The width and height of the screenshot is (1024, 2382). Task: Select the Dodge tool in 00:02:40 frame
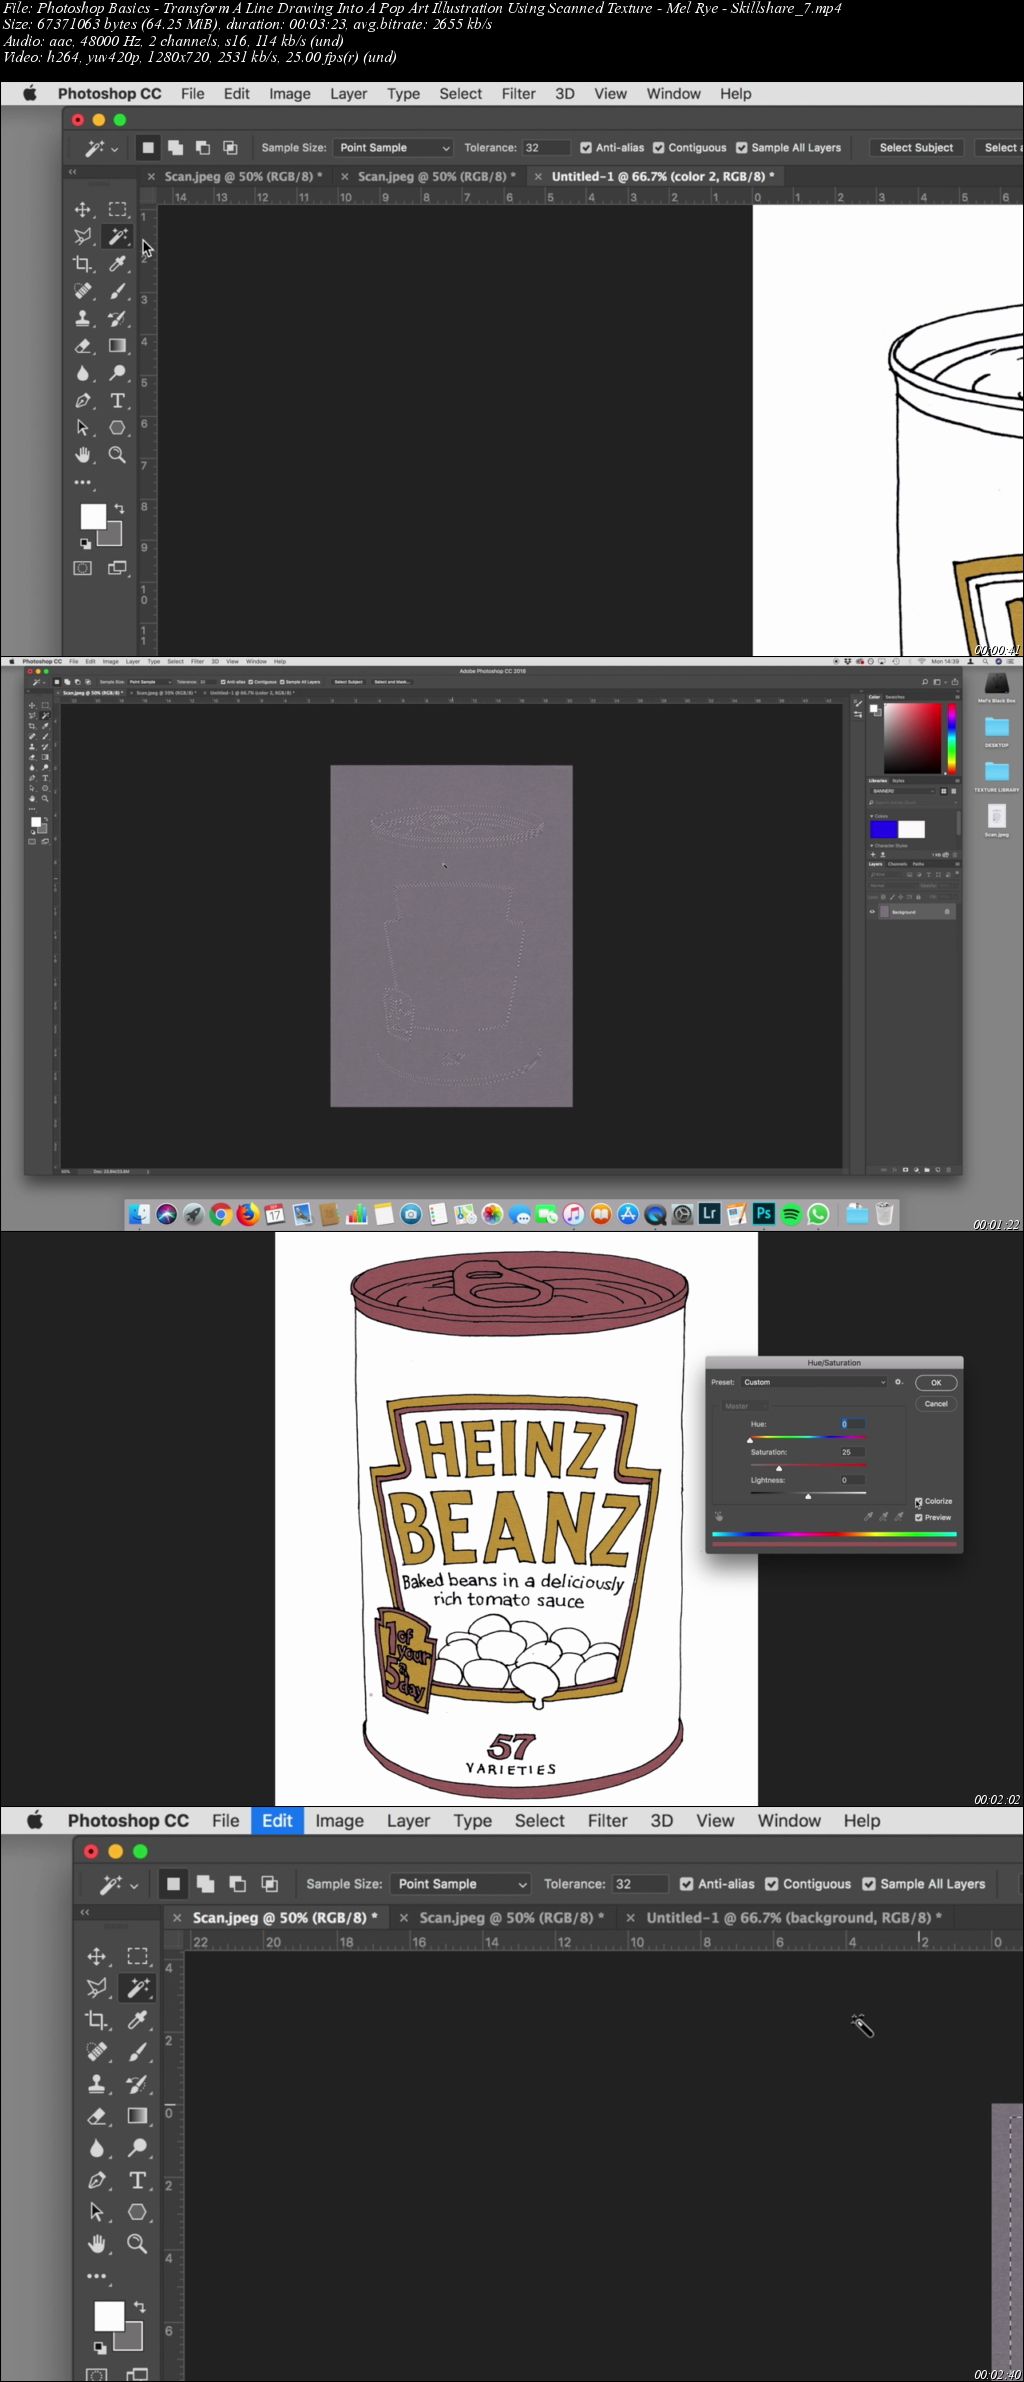point(137,2148)
